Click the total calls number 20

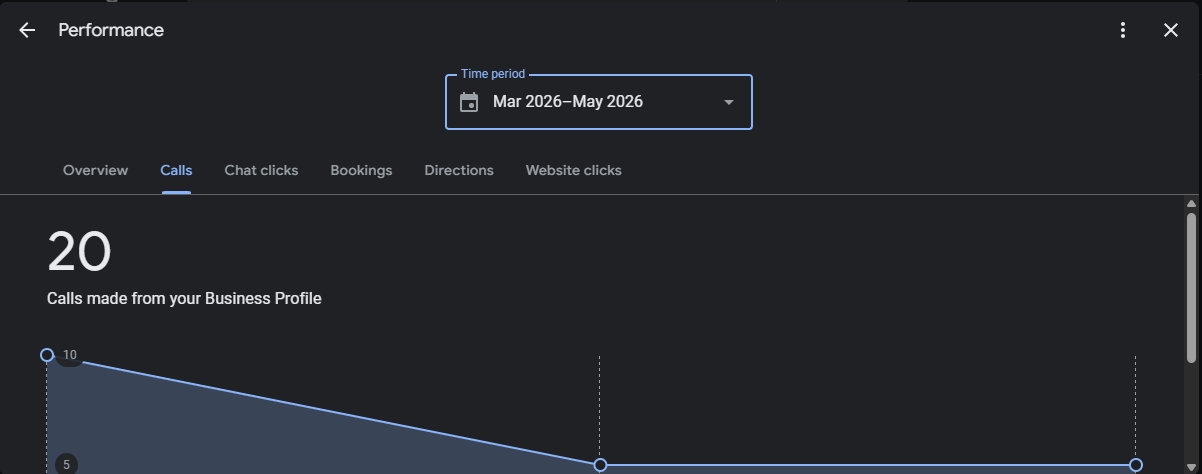79,252
